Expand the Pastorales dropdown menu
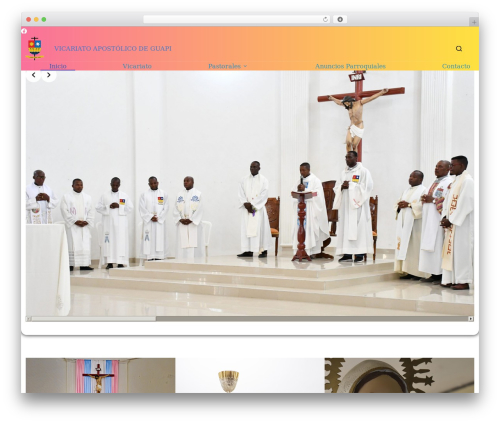The width and height of the screenshot is (500, 423). click(228, 66)
